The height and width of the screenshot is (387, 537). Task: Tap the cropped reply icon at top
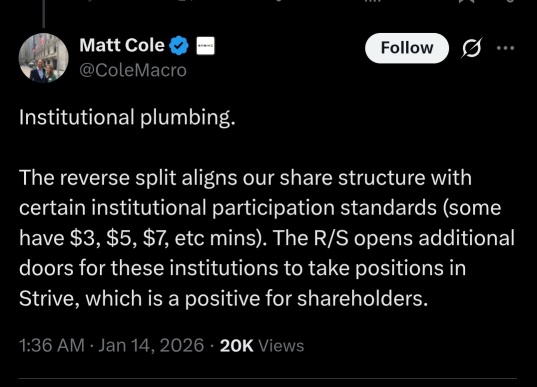click(90, 1)
